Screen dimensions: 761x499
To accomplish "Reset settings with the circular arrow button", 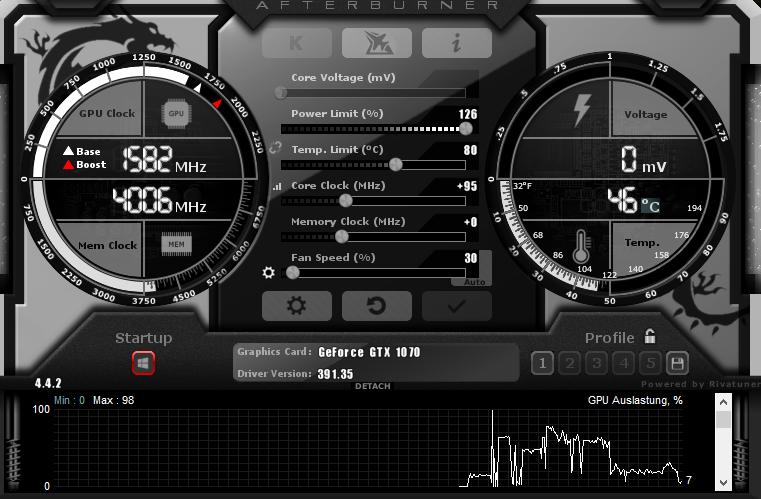I will [377, 306].
